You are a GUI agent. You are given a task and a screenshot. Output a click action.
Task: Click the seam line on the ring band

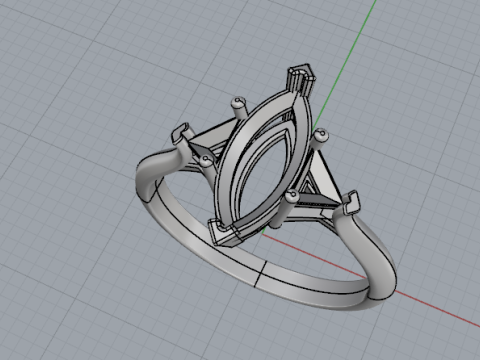coord(260,274)
